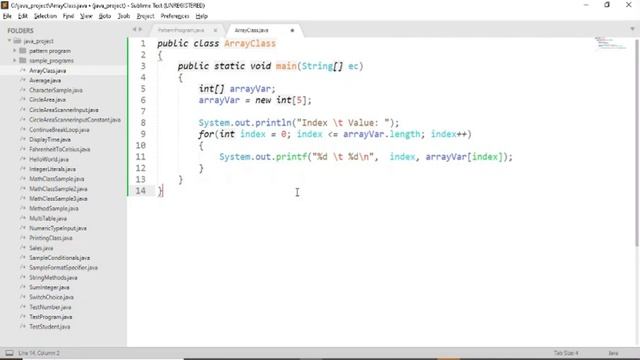Open SampleConditionals.java from the sidebar

(60, 258)
